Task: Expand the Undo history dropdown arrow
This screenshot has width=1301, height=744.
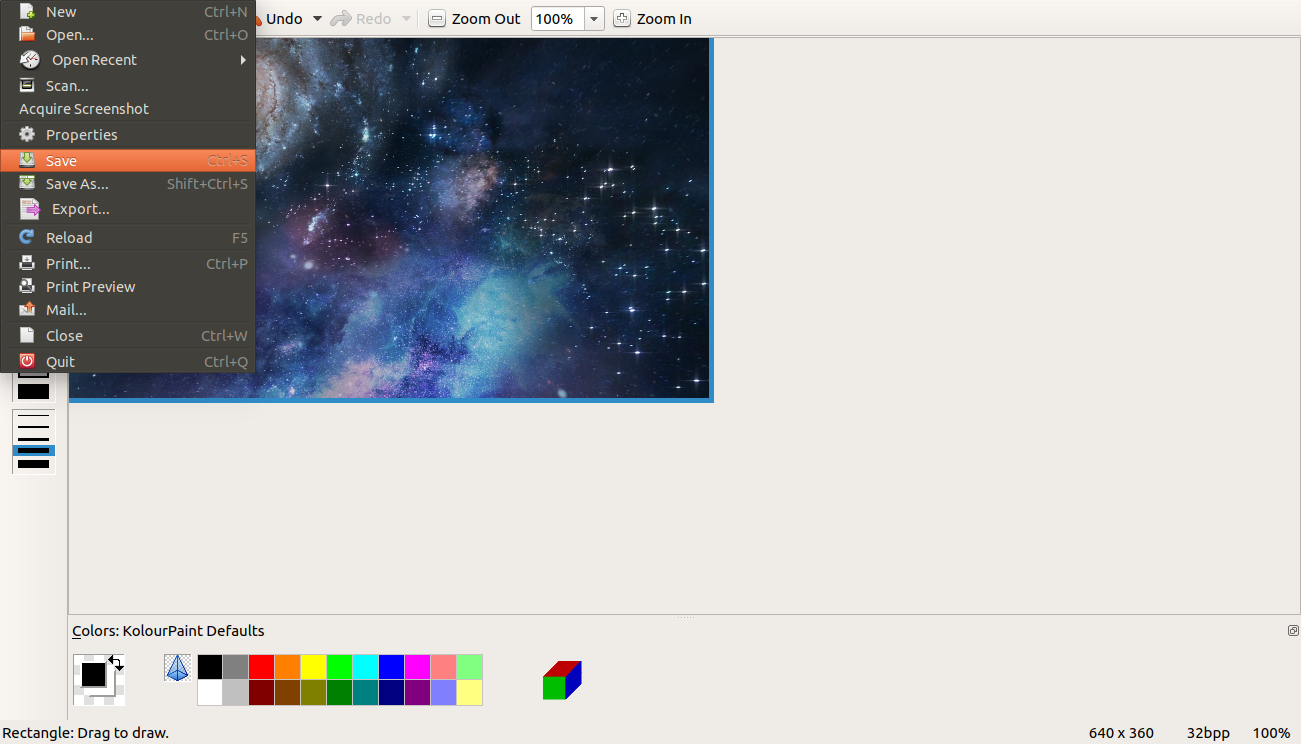Action: pyautogui.click(x=317, y=19)
